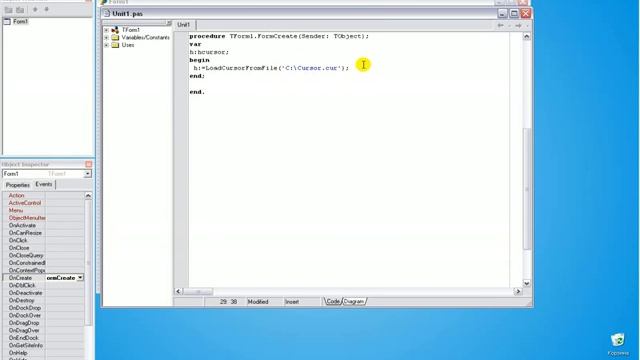Click the second folder icon in Object TreeView toolbar
Screen dimensions: 640x360
pyautogui.click(x=20, y=9)
